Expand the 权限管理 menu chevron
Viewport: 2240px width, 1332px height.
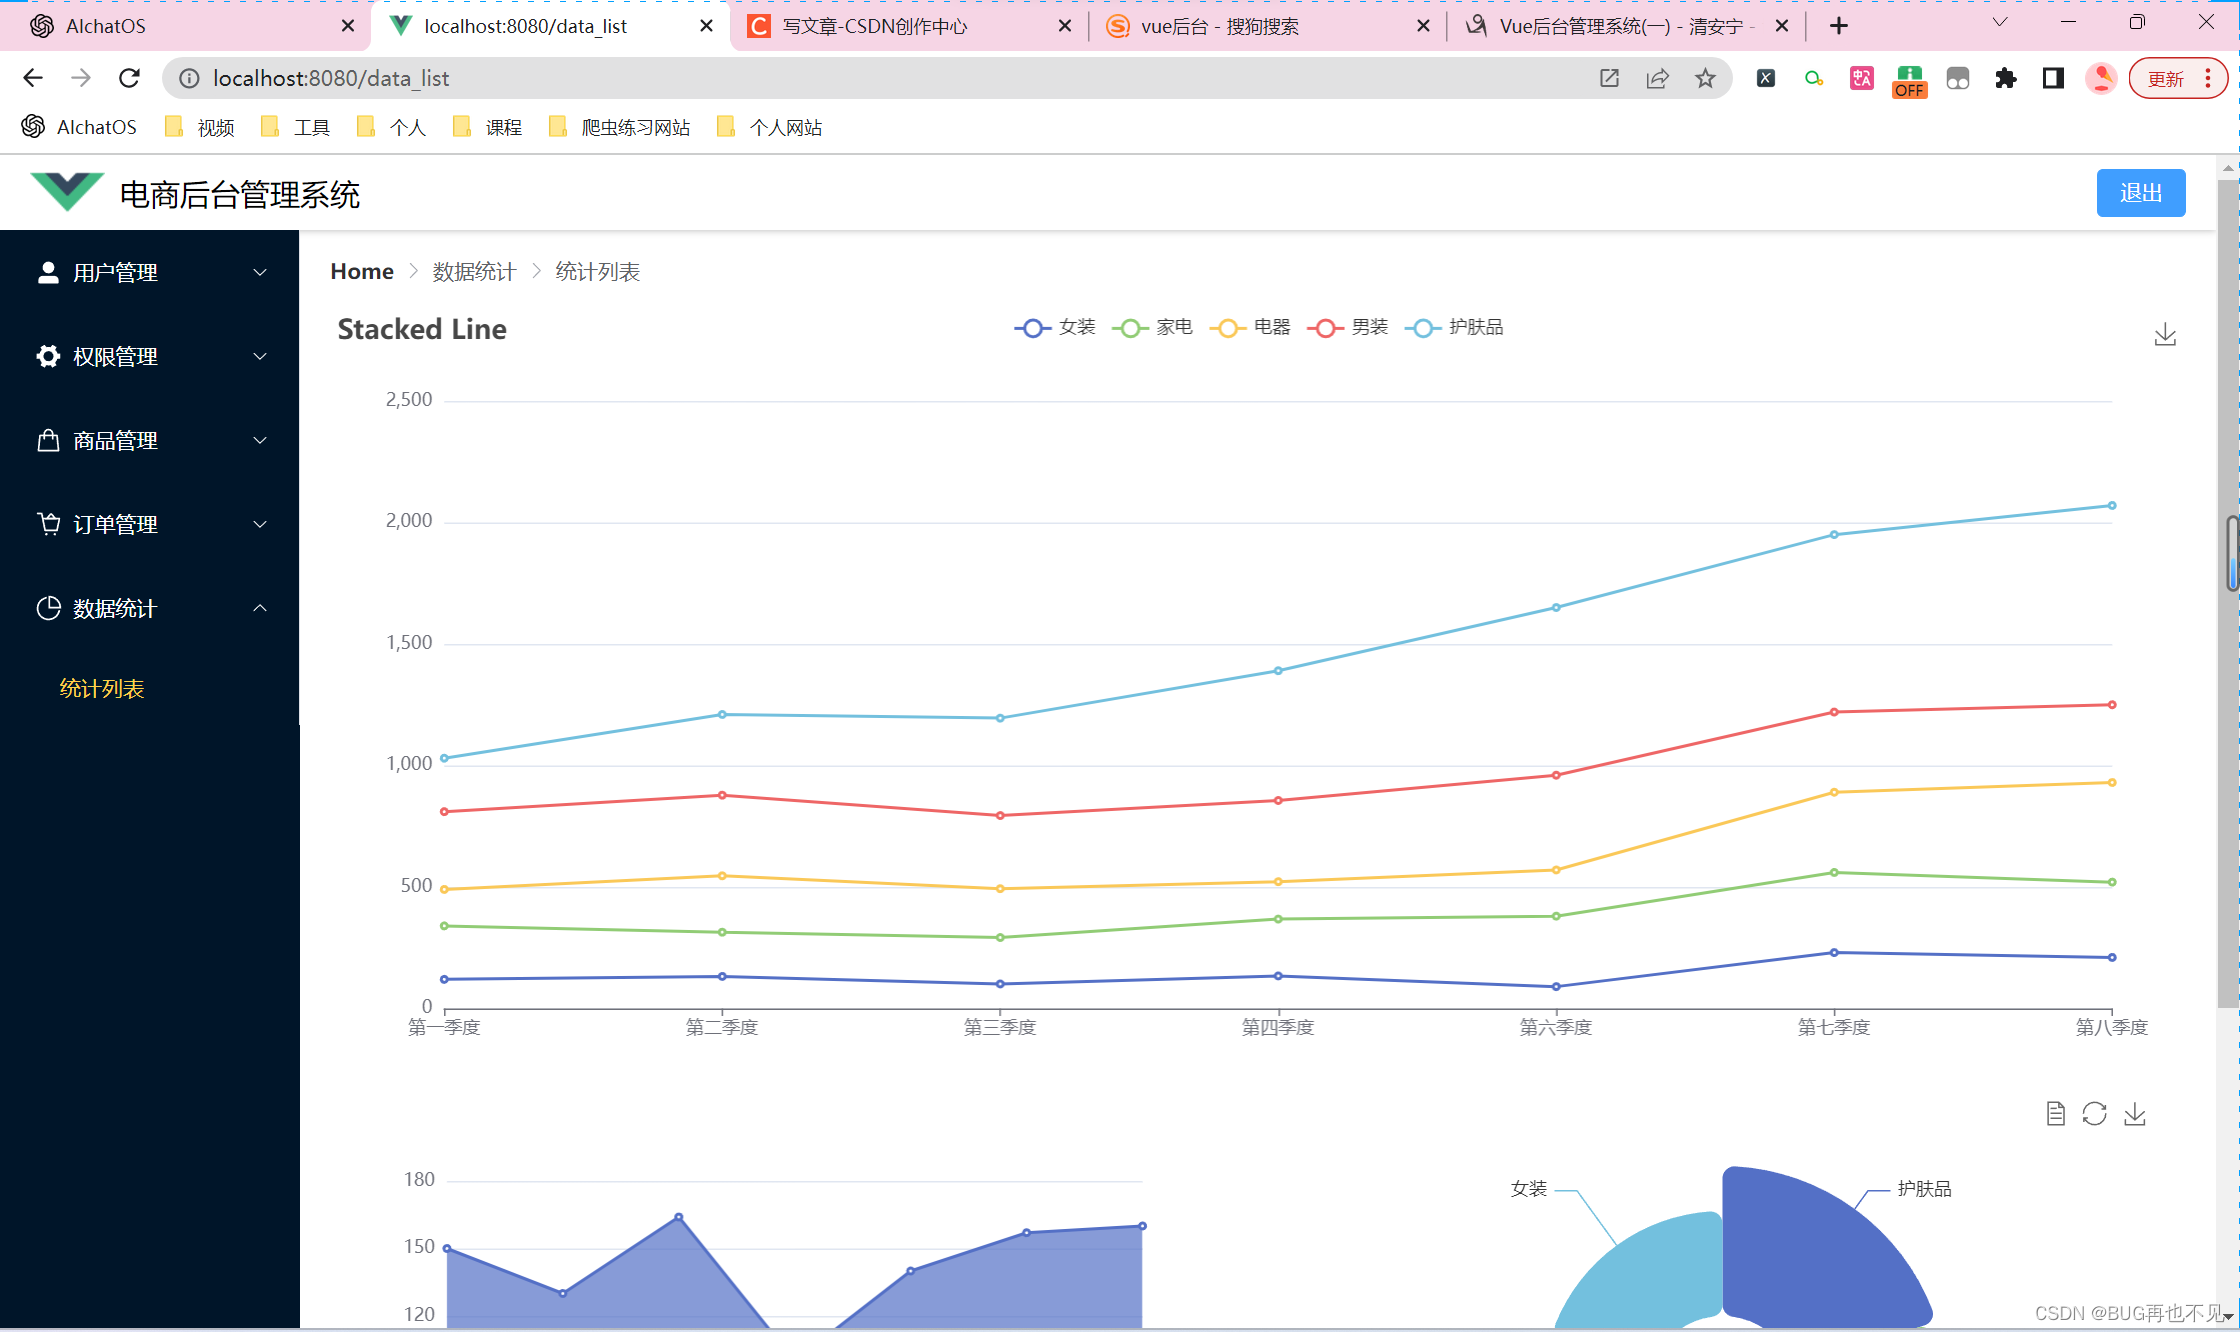tap(260, 356)
